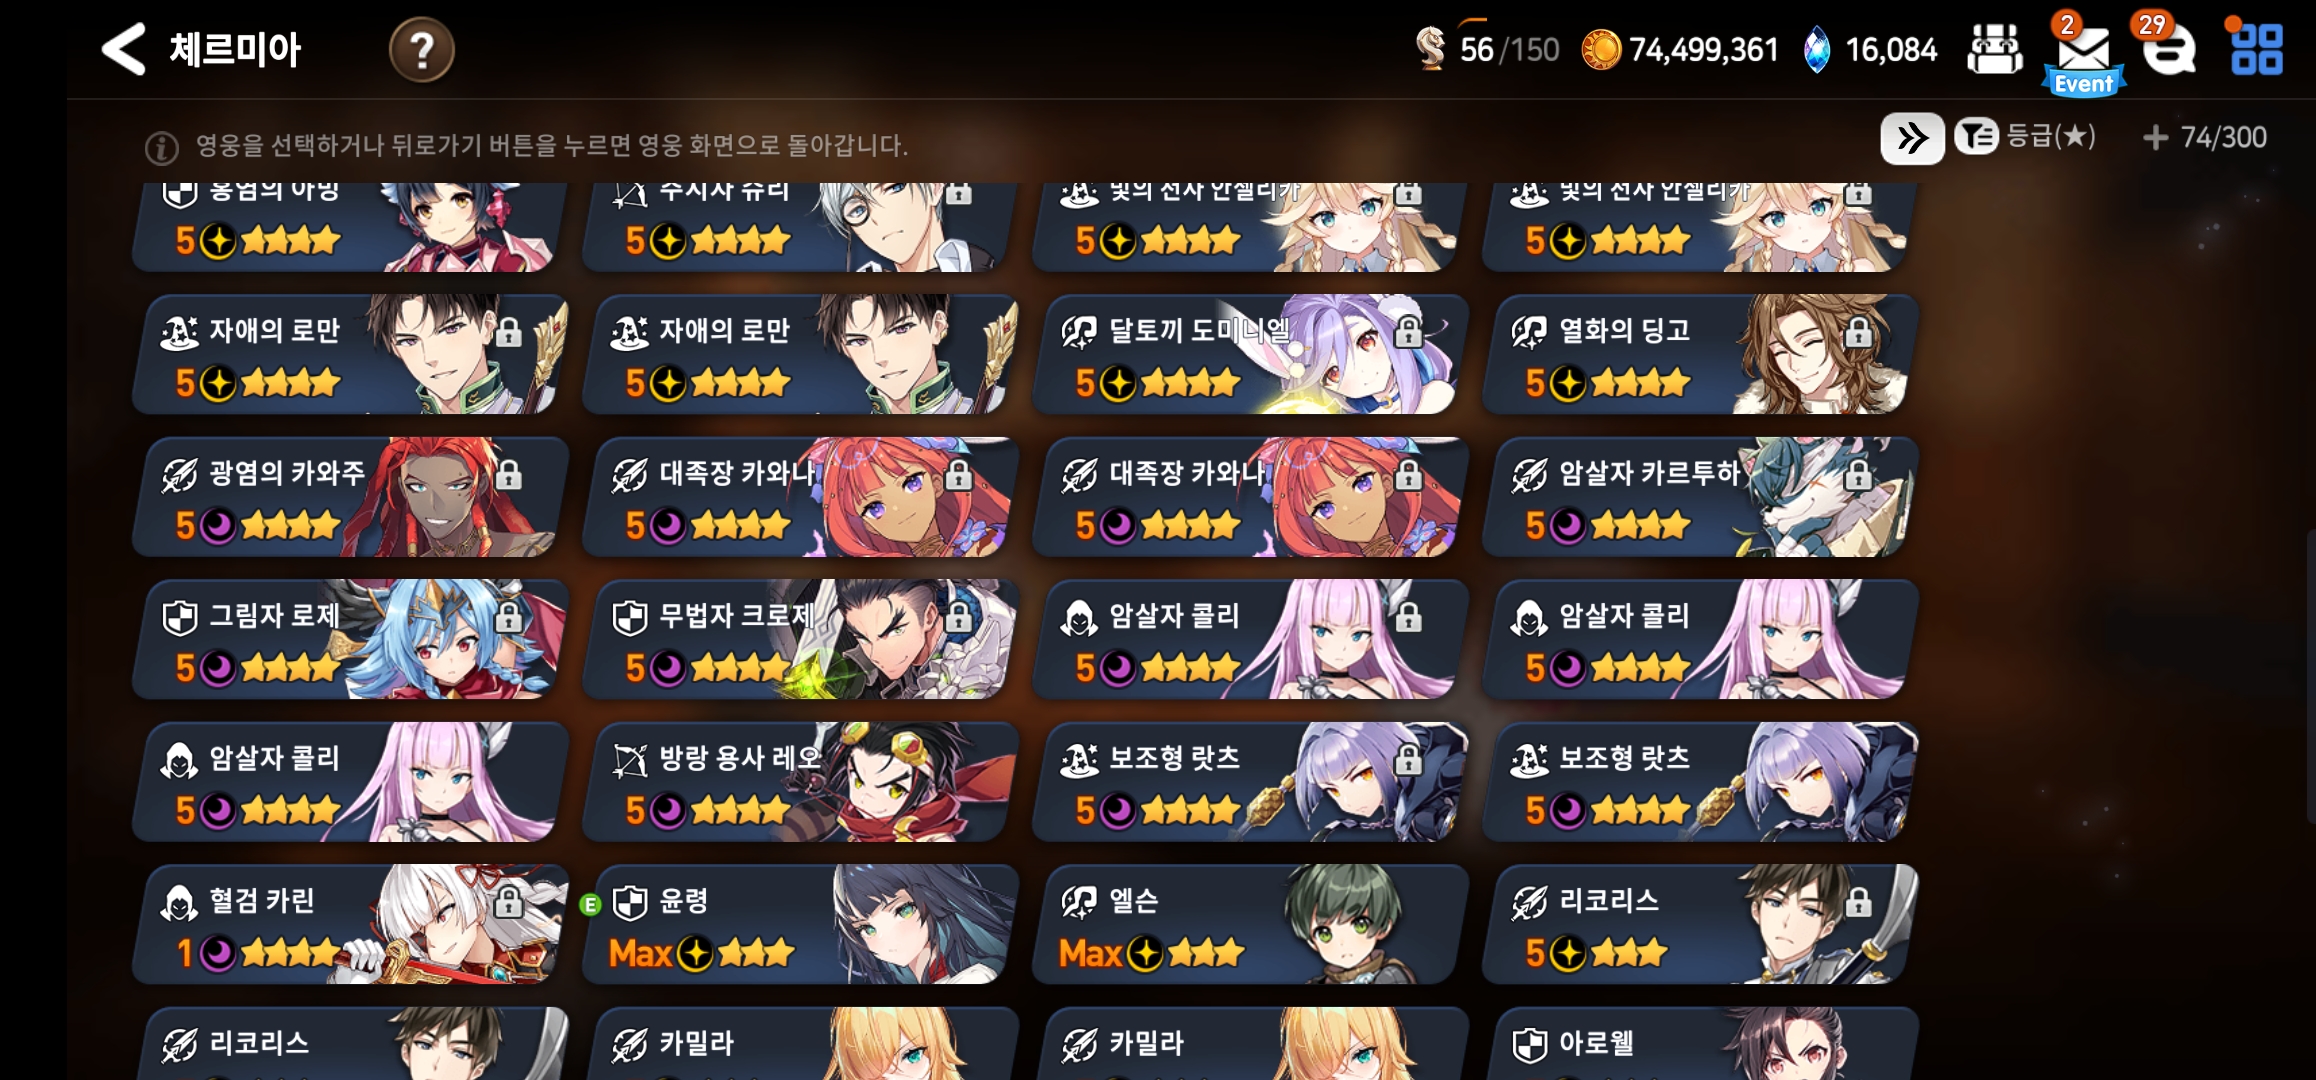The image size is (2316, 1080).
Task: Go back with the arrow beside 체르미아
Action: [x=124, y=49]
